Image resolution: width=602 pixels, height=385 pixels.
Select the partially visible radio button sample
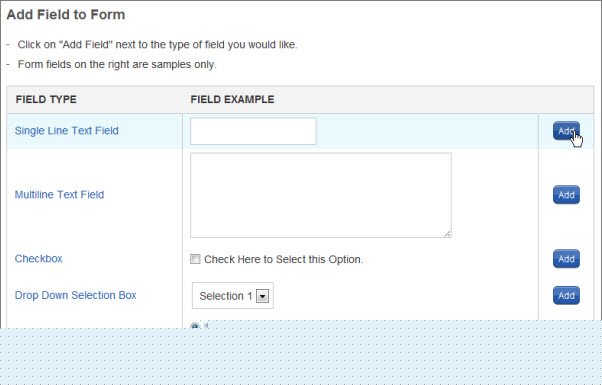click(x=195, y=326)
